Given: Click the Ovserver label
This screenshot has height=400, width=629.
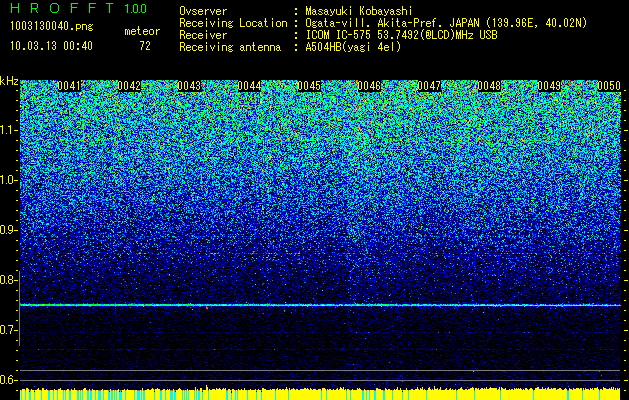Looking at the screenshot, I should (x=203, y=11).
